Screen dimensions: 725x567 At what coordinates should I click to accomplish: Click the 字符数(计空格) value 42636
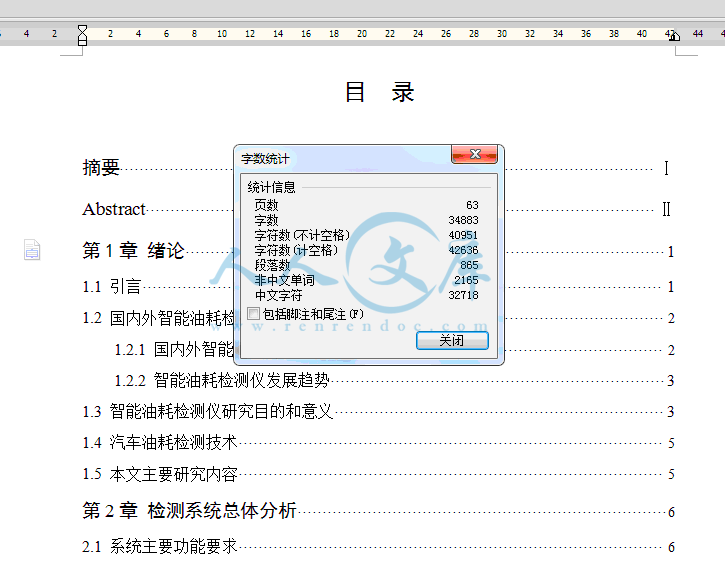pos(463,250)
